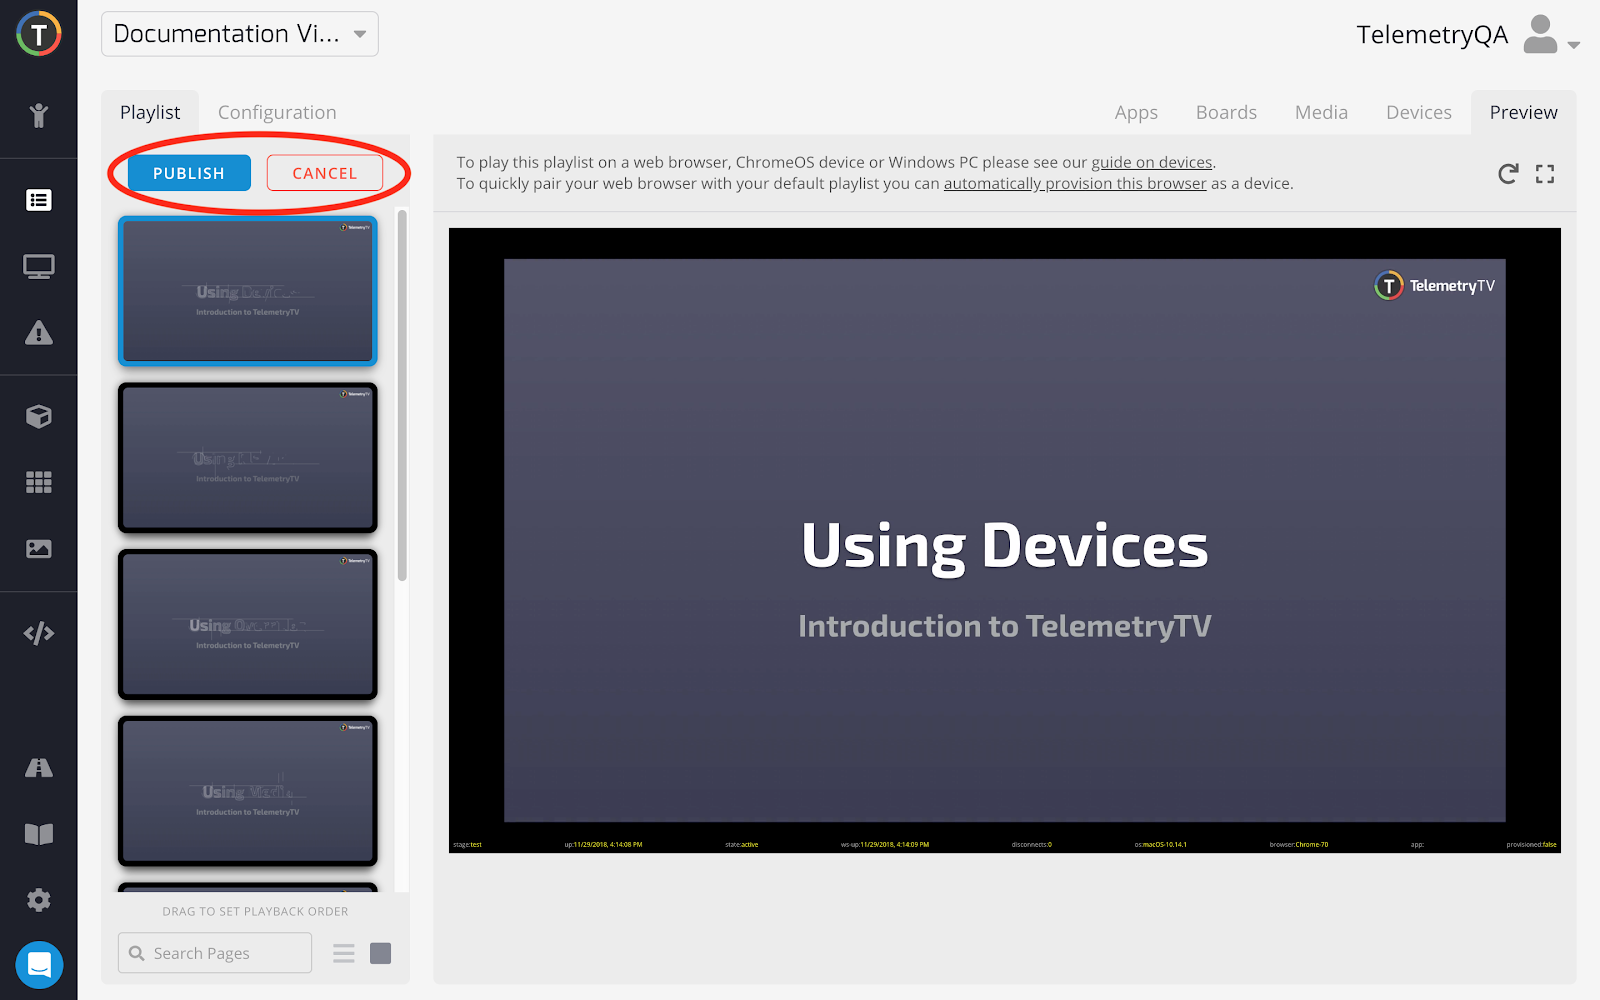Viewport: 1600px width, 1000px height.
Task: Open the road icon in sidebar
Action: 38,767
